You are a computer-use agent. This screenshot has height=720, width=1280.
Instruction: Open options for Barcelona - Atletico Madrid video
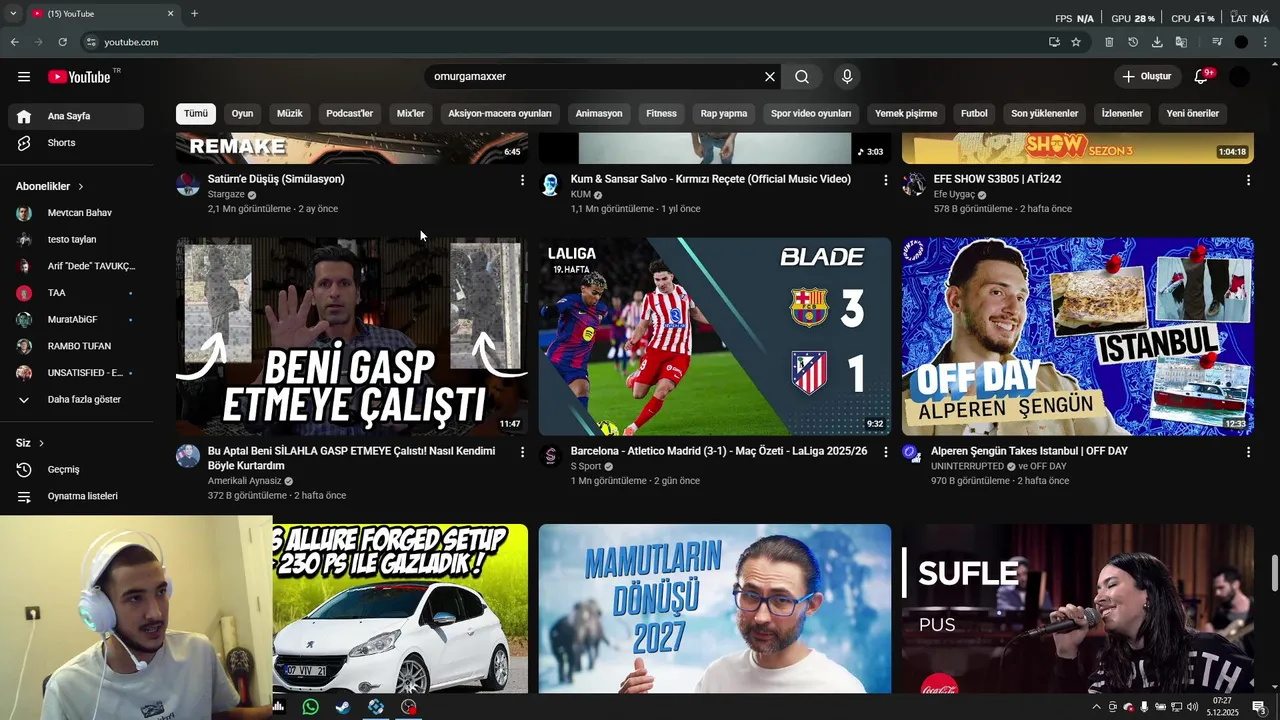(885, 452)
